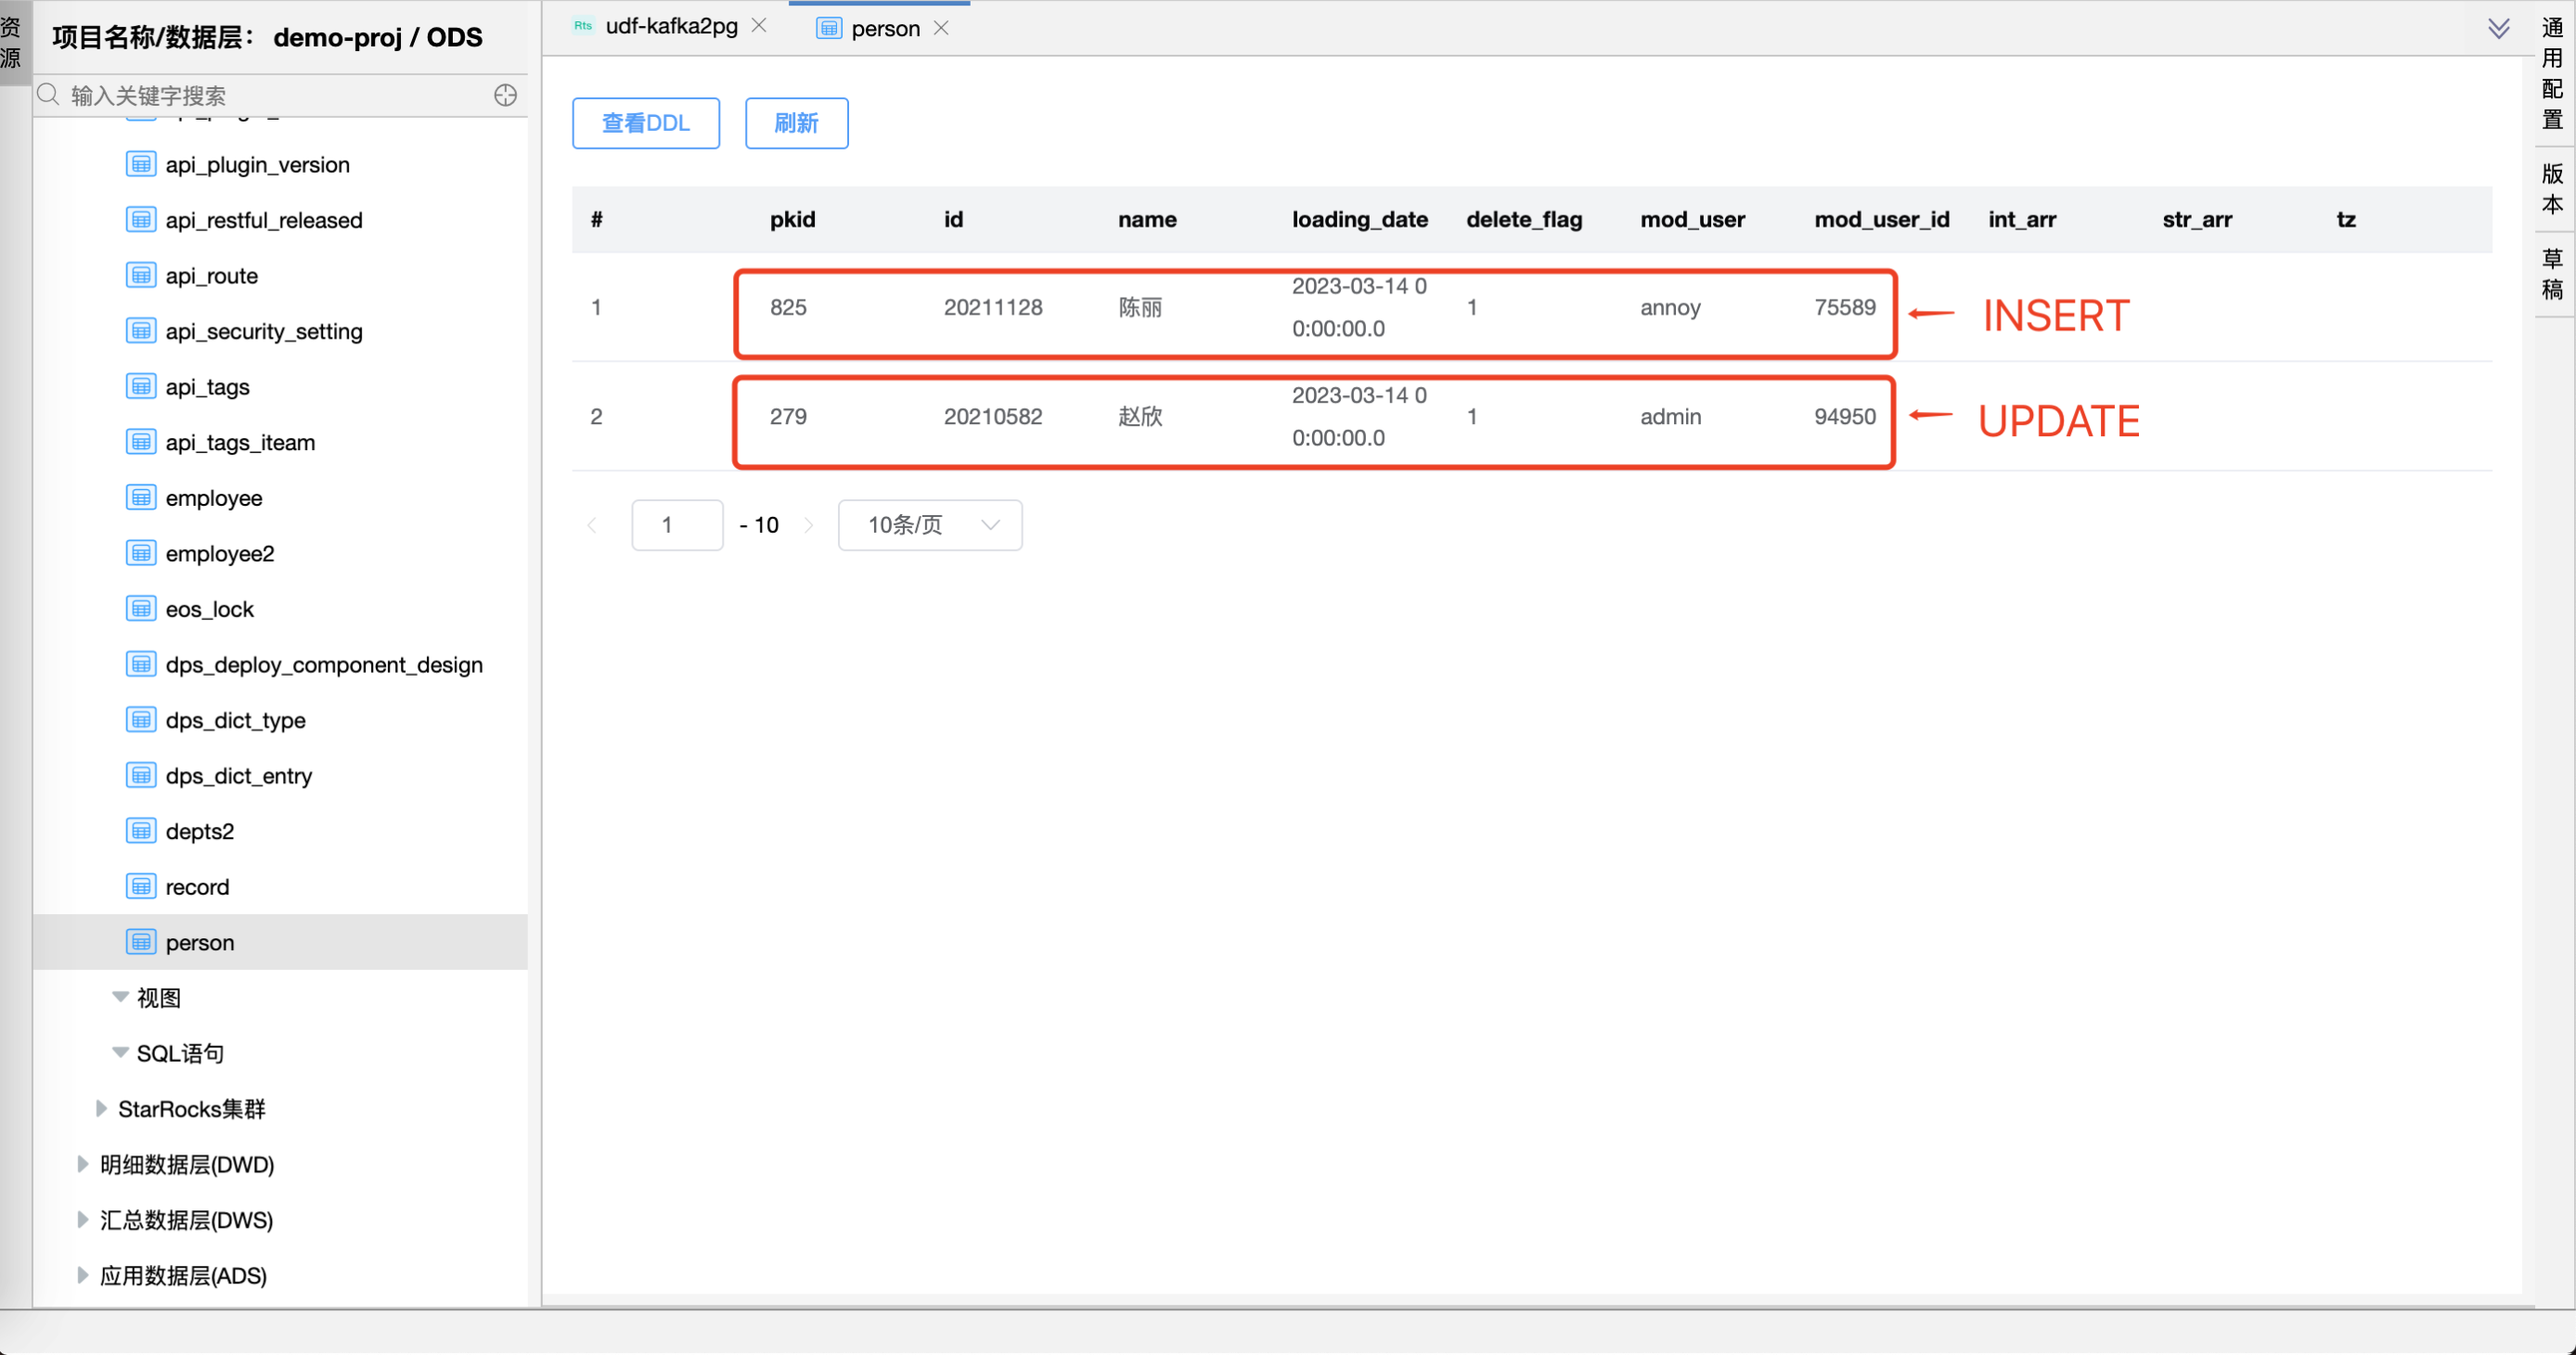Screen dimensions: 2576x1355
Task: Click next page arrow in pagination
Action: coord(808,525)
